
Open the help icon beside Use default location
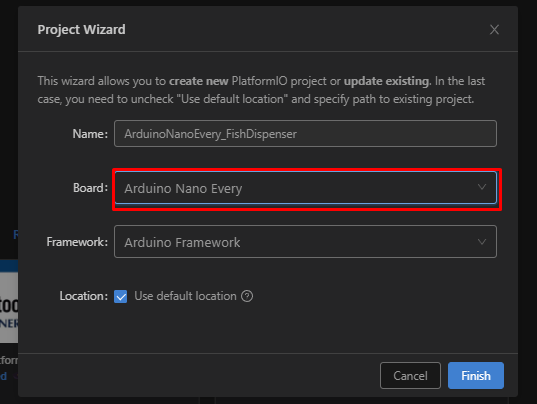247,296
